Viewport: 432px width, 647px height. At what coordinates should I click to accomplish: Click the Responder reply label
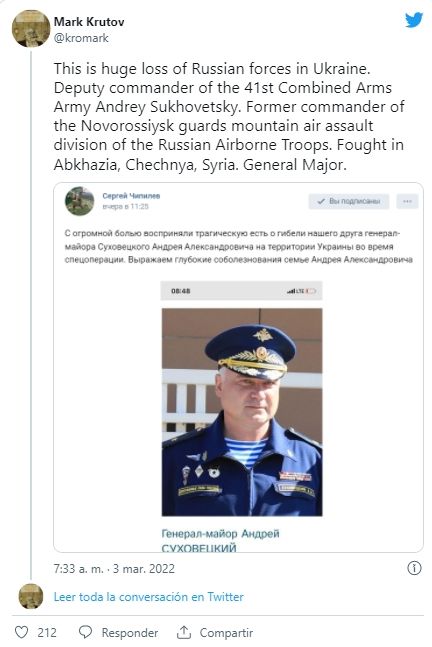pos(130,633)
